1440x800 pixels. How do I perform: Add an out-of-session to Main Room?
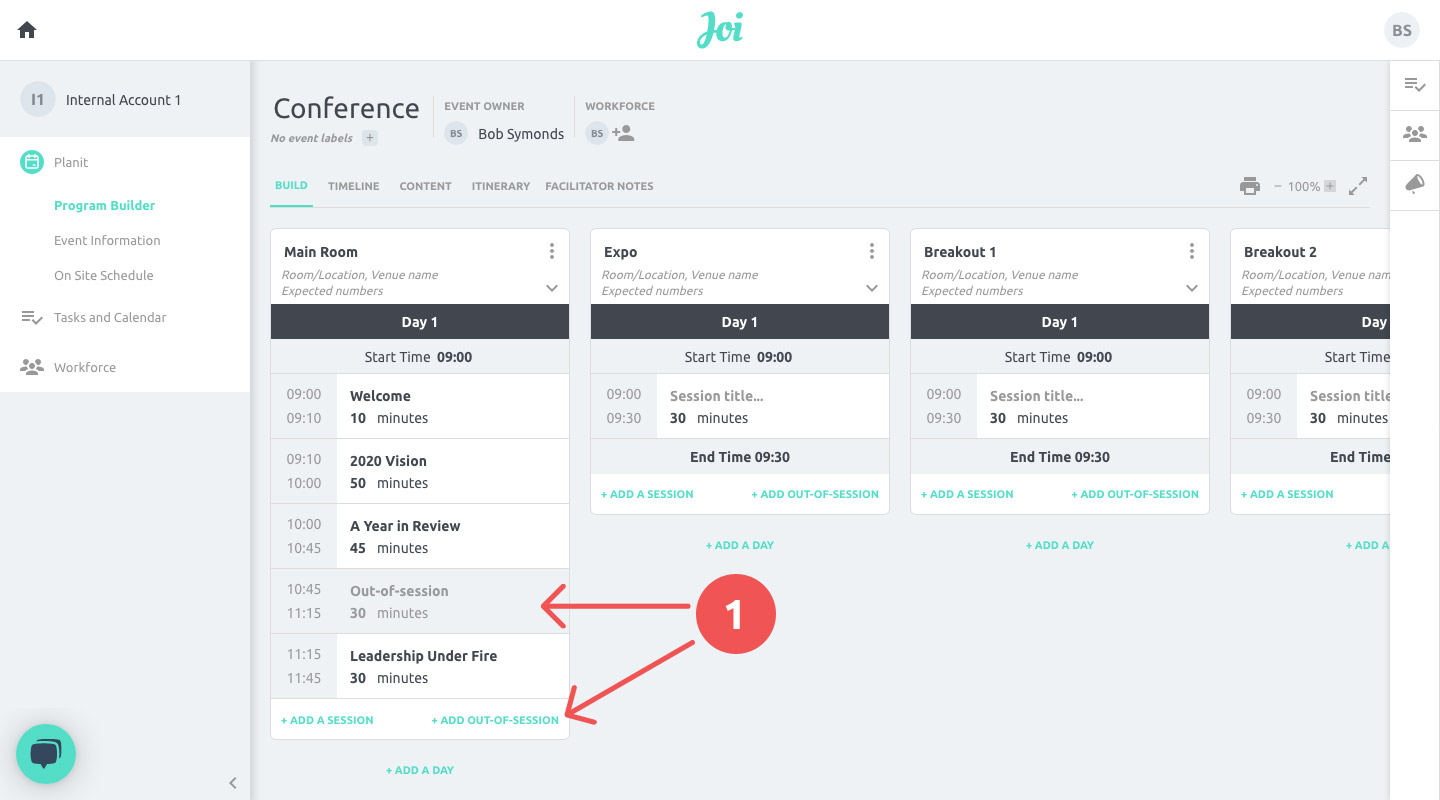495,719
